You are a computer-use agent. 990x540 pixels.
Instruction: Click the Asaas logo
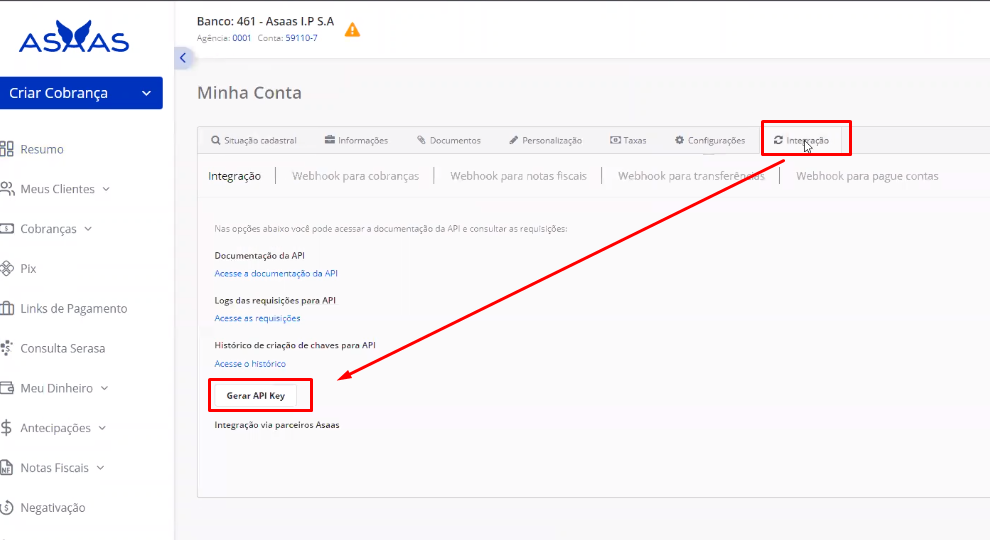point(74,37)
